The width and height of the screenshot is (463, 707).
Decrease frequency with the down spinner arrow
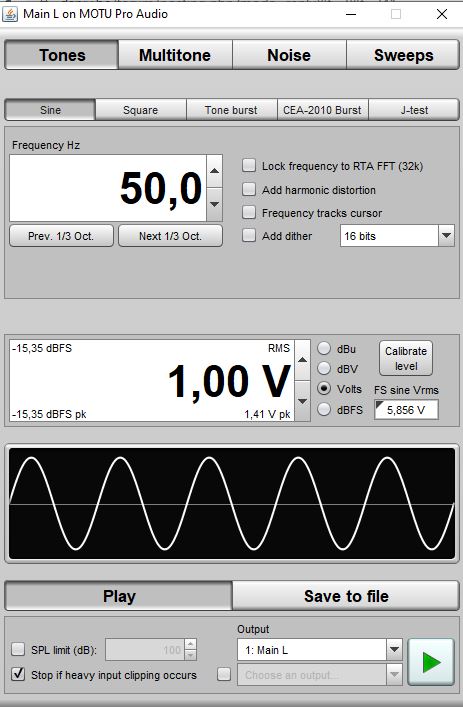[215, 204]
